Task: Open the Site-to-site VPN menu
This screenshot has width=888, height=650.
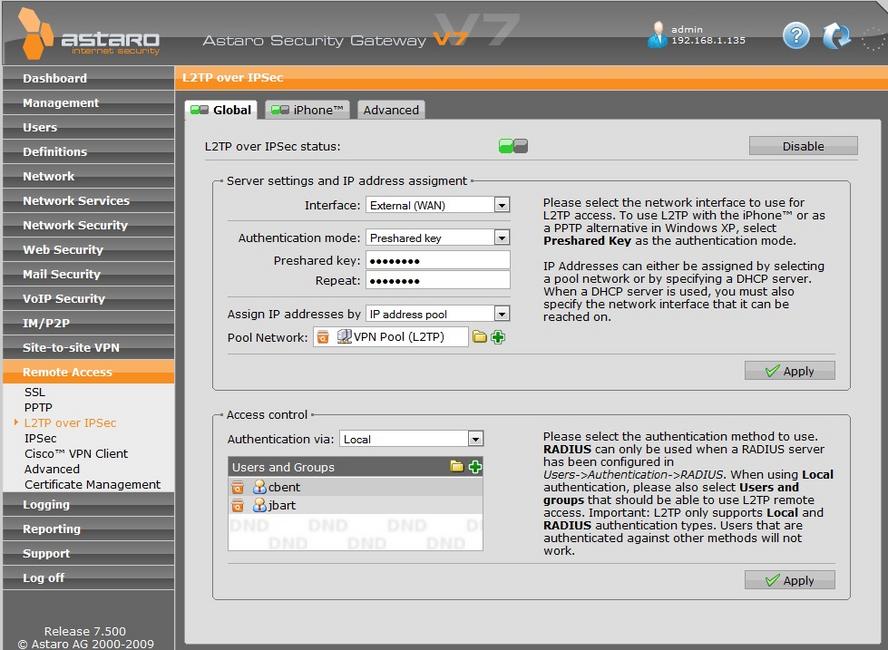Action: (x=88, y=347)
